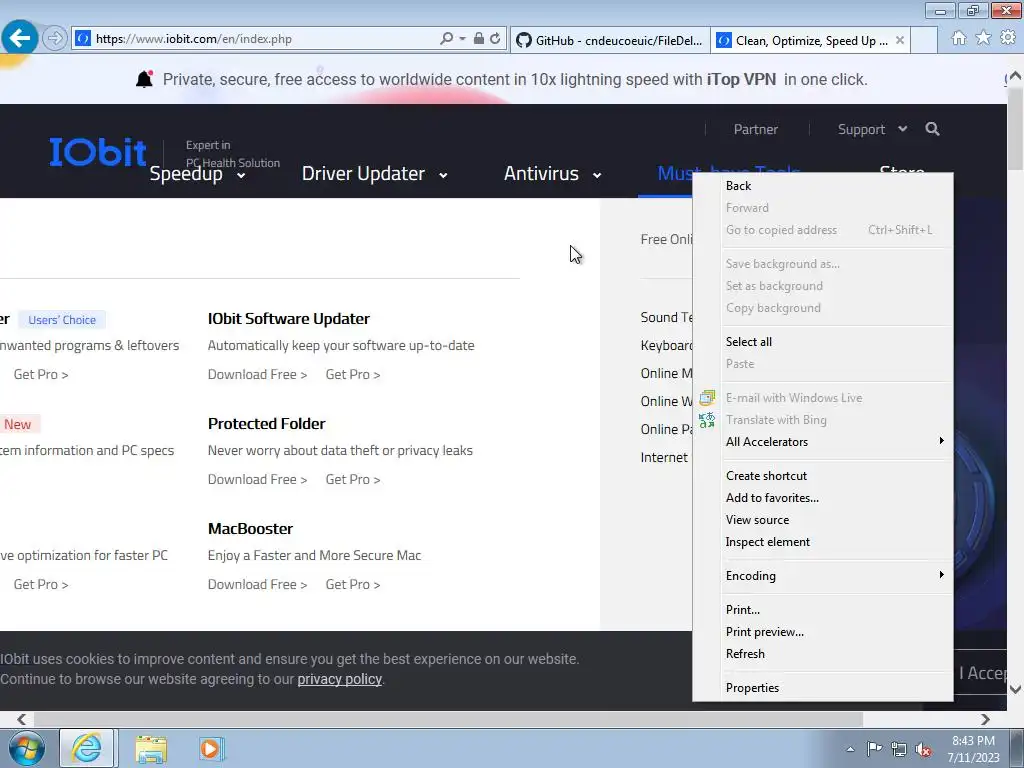The image size is (1024, 768).
Task: Click the search magnifier in address bar
Action: tap(447, 39)
